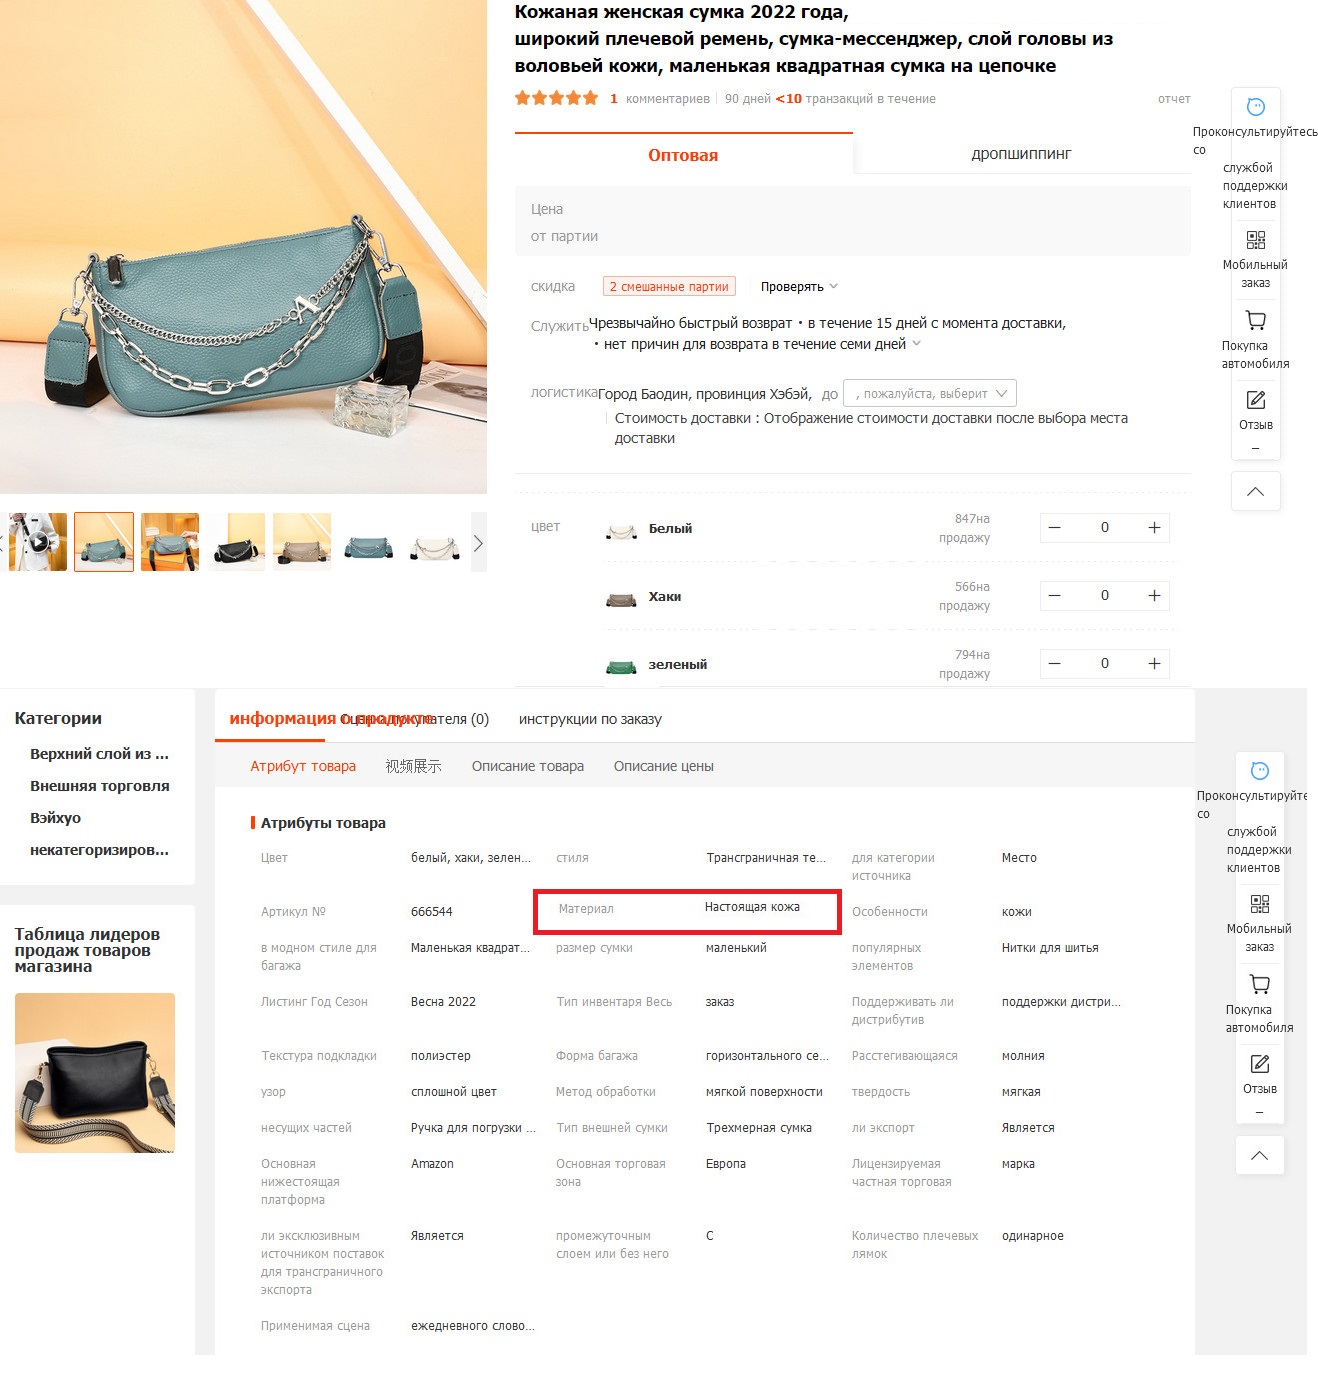Click upper scroll-to-top arrow button
This screenshot has width=1318, height=1382.
coord(1256,491)
